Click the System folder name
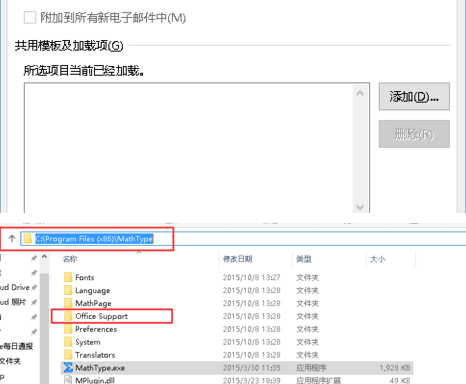 [x=88, y=342]
